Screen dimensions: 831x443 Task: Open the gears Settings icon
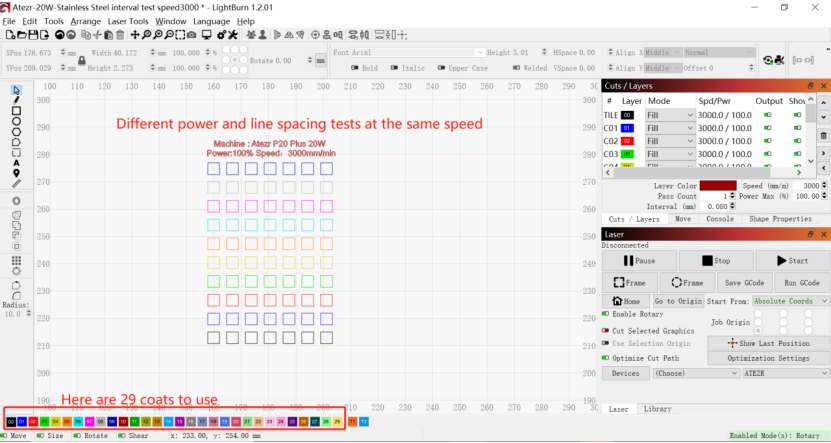pos(221,35)
